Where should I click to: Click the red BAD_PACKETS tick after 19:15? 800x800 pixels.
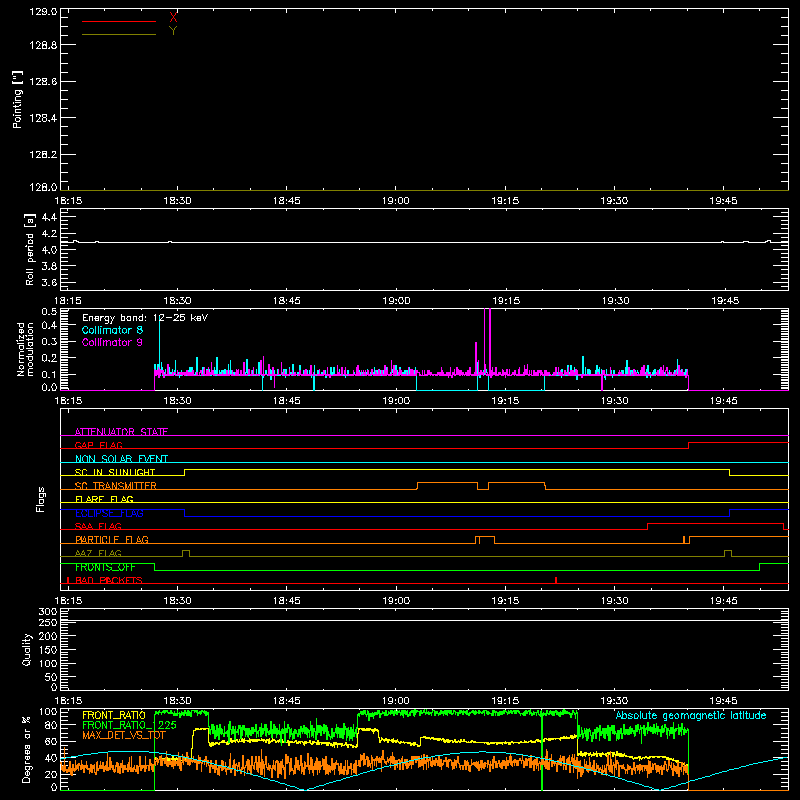[x=556, y=580]
